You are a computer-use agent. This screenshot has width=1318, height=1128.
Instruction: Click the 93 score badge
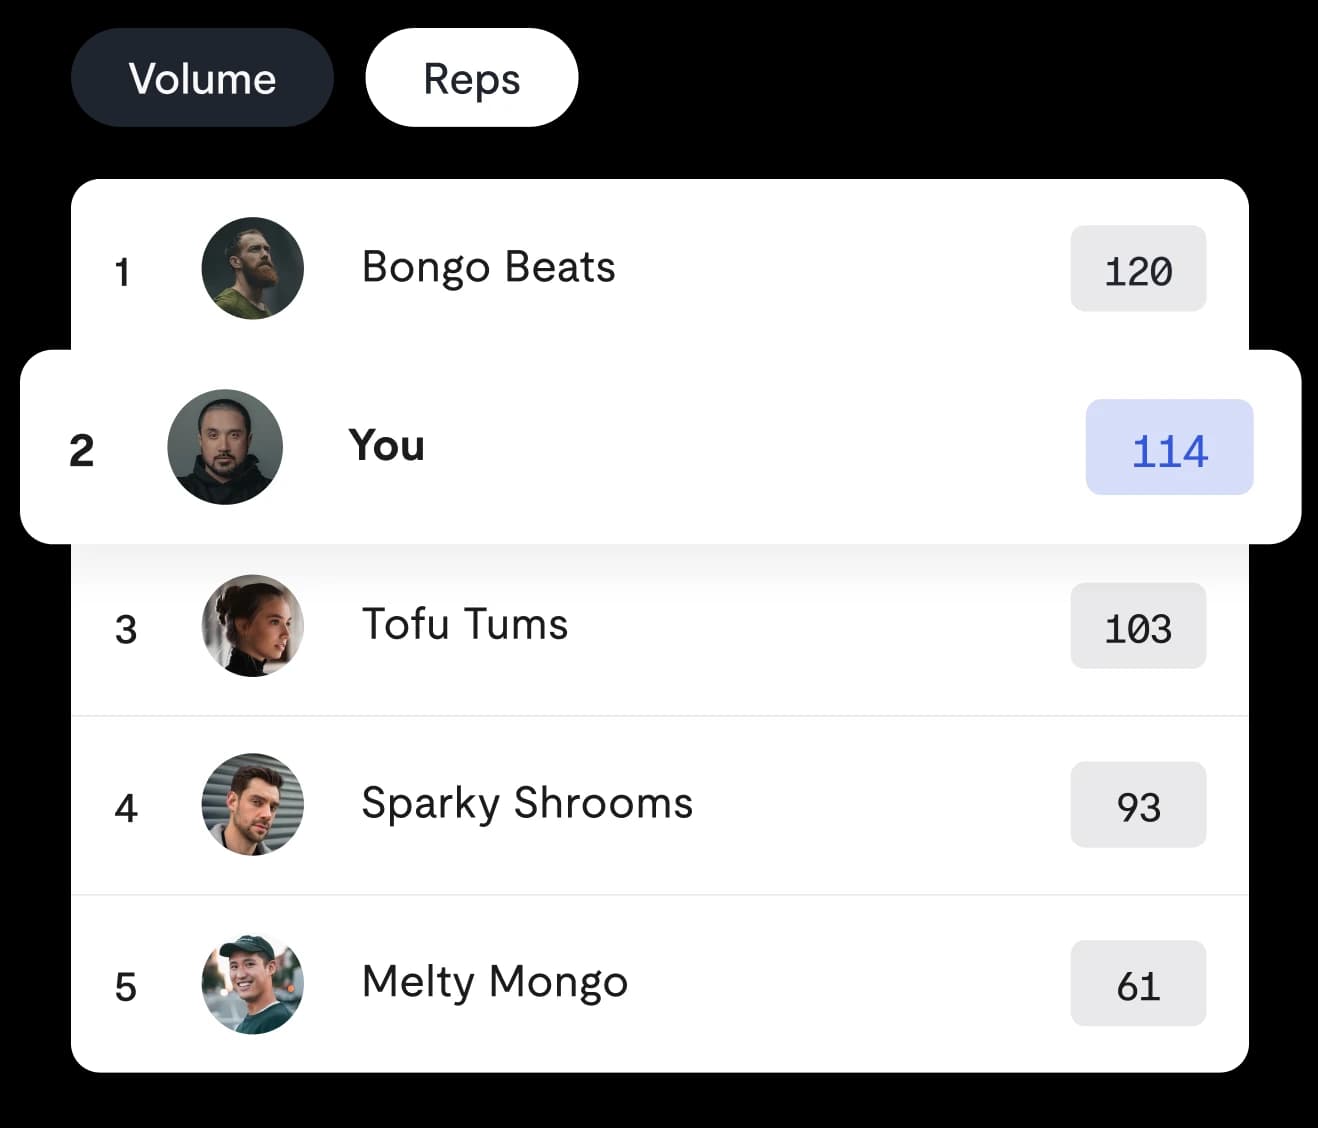pyautogui.click(x=1138, y=805)
